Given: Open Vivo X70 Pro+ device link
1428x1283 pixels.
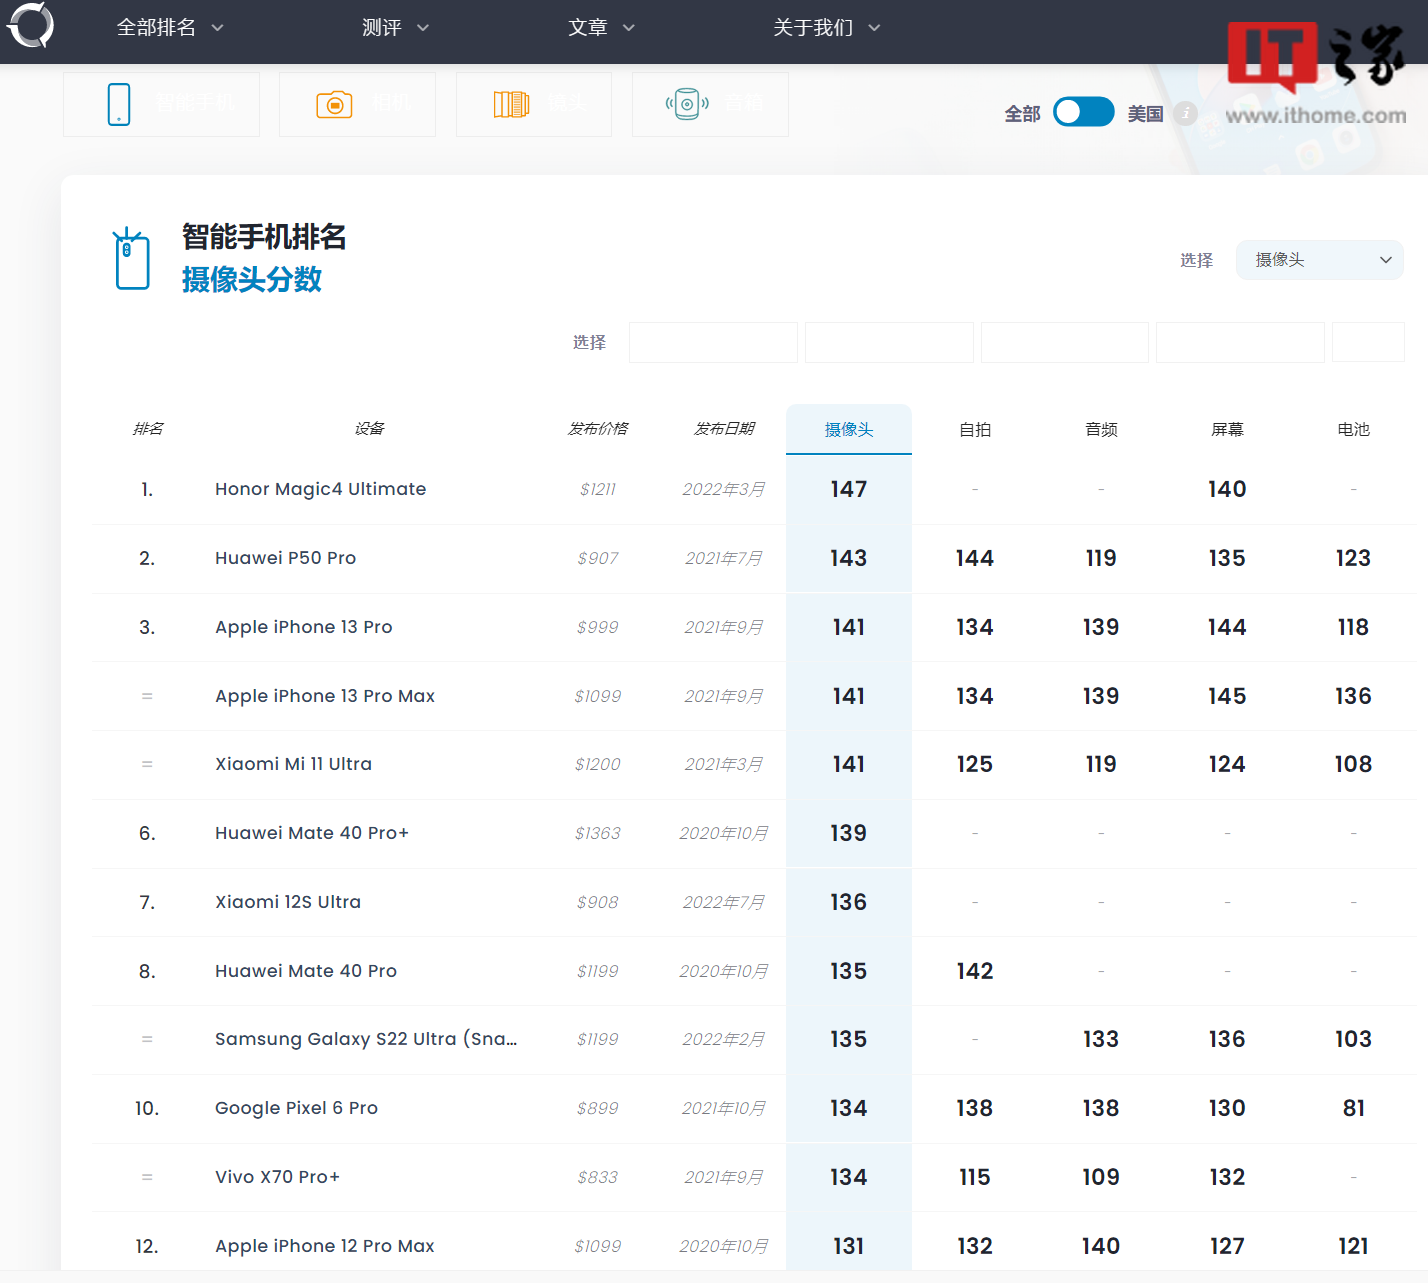Looking at the screenshot, I should pos(277,1177).
